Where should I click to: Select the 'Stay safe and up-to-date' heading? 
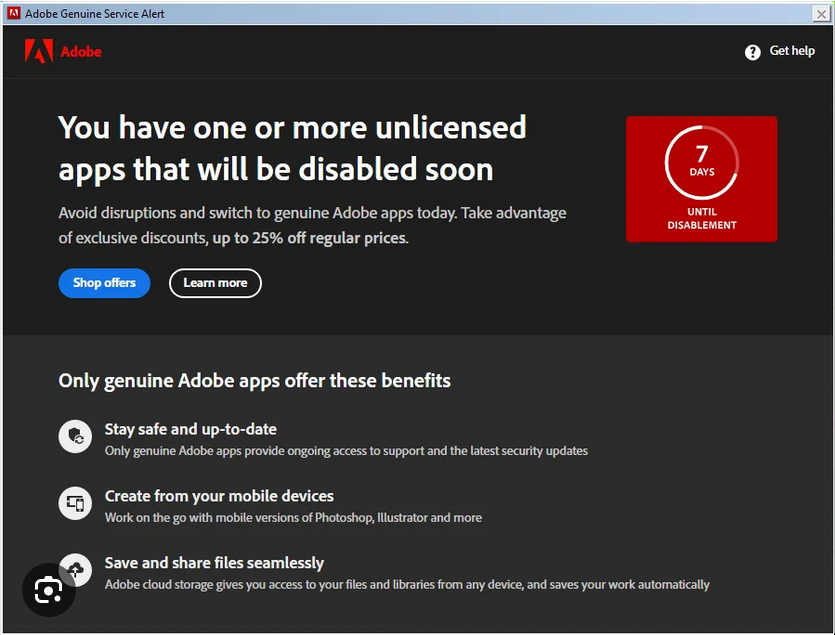(190, 429)
